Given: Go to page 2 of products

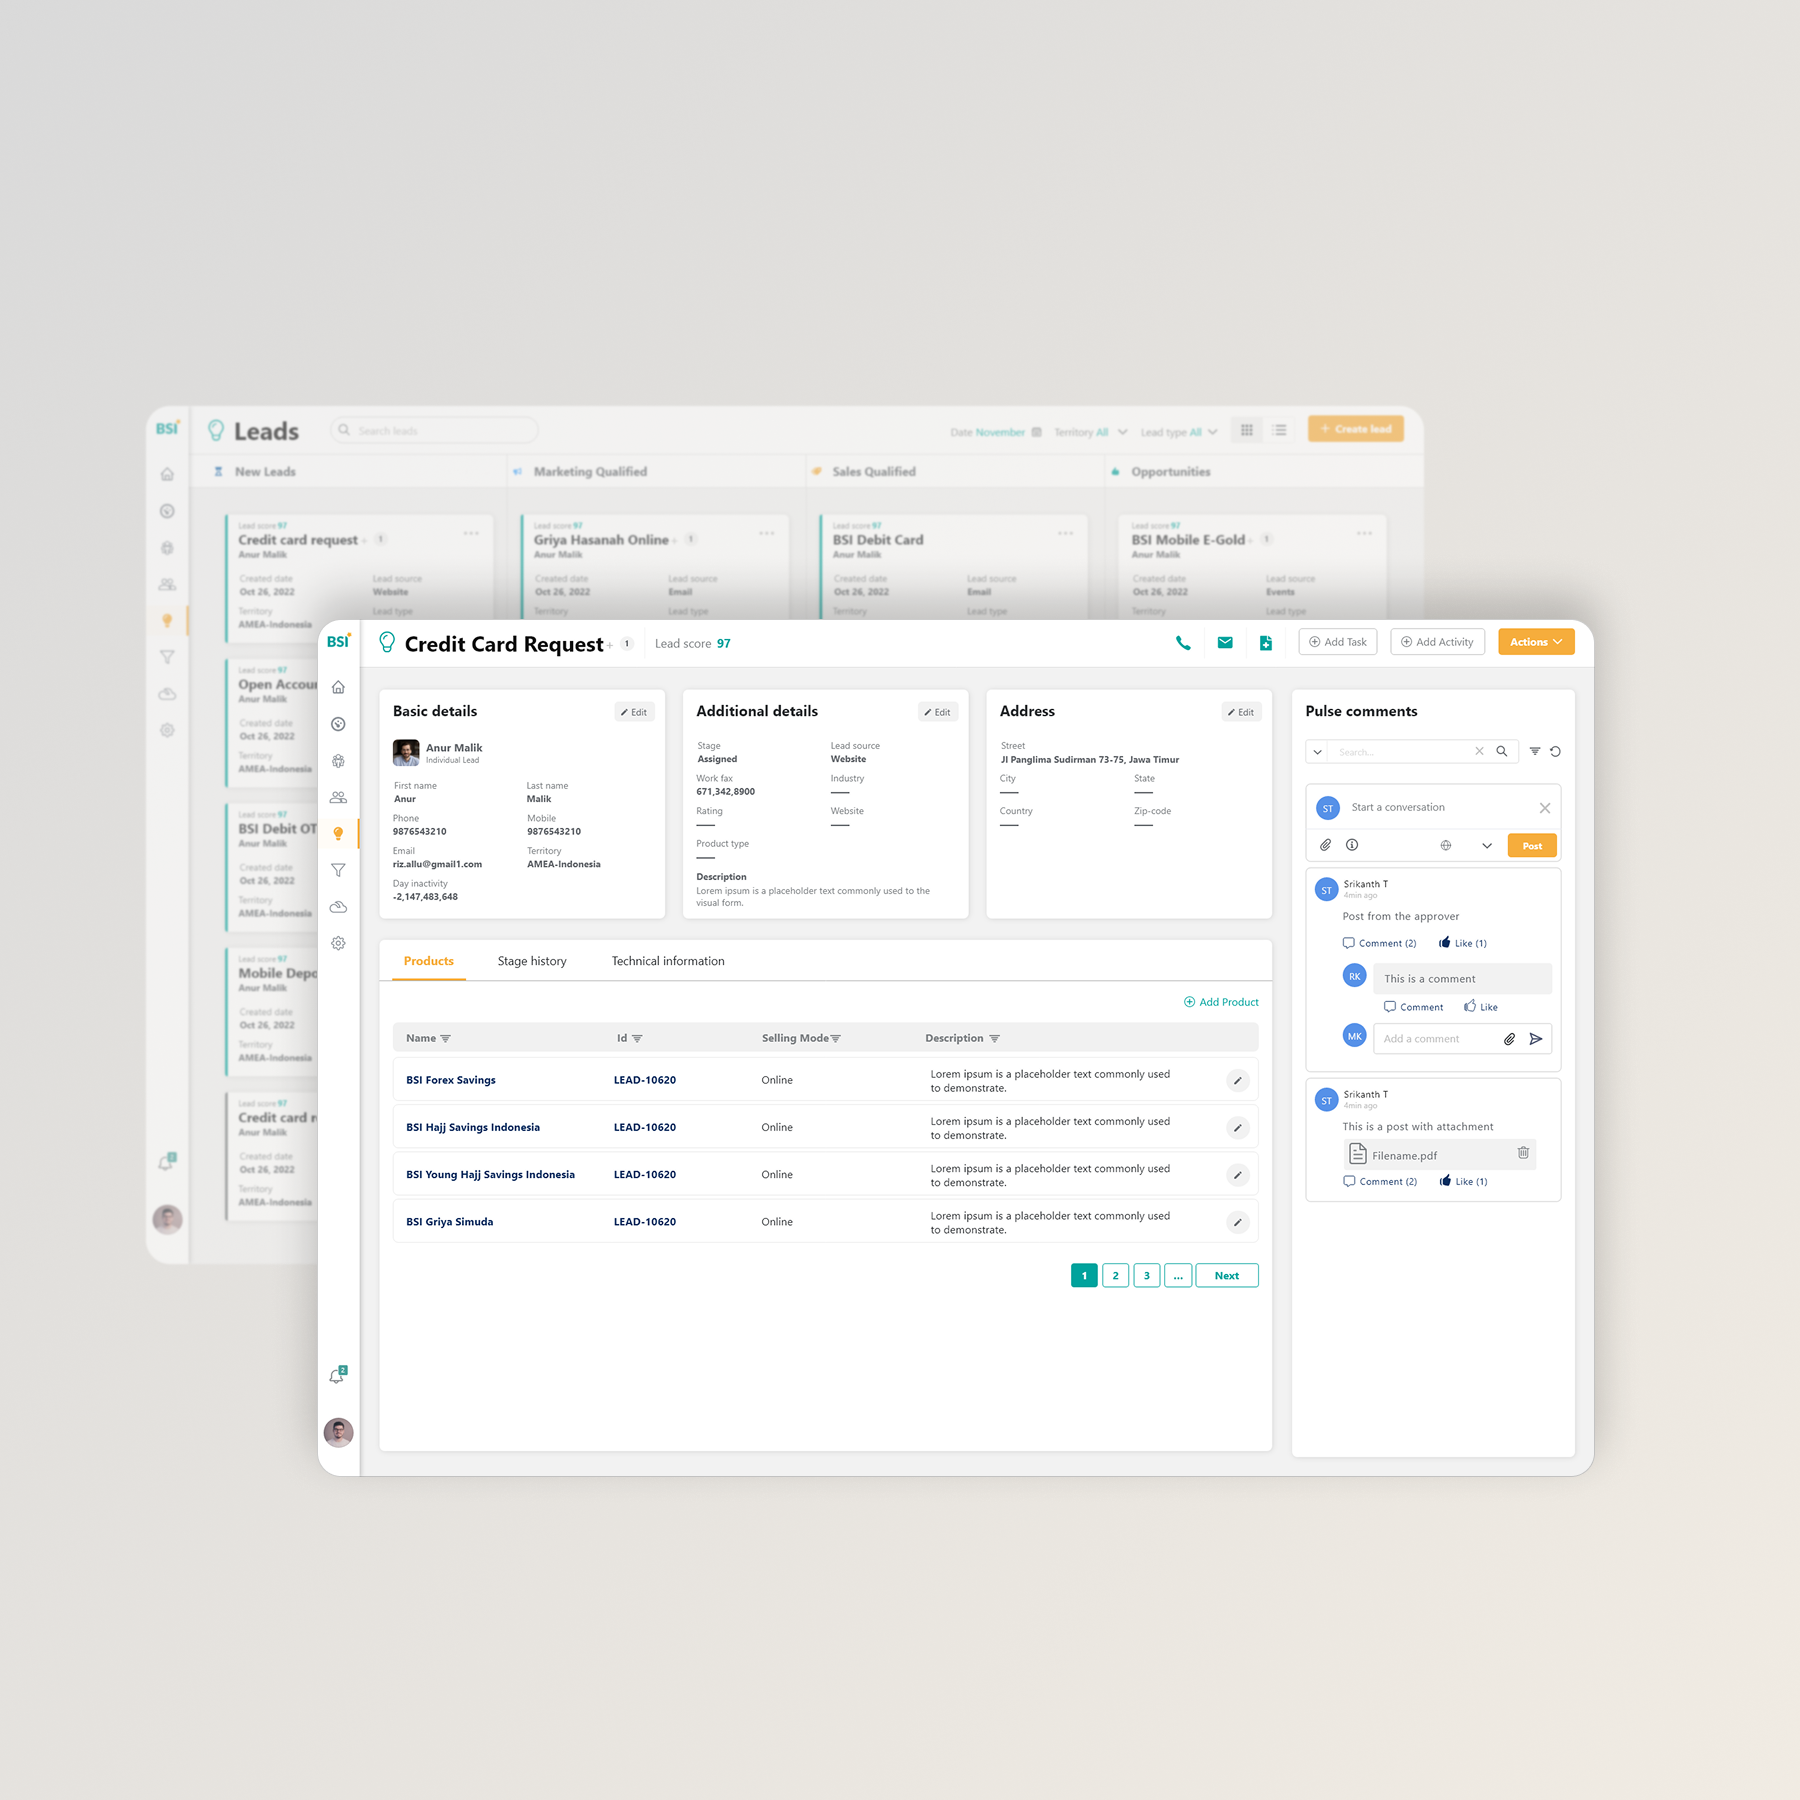Looking at the screenshot, I should [x=1115, y=1276].
